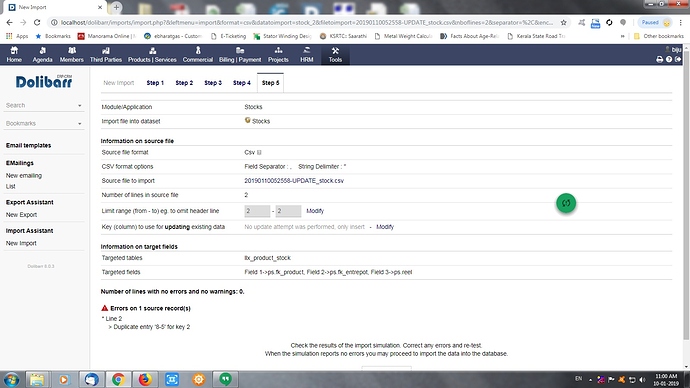Screen dimensions: 690x388
Task: Switch to Step 1 tab
Action: click(155, 83)
